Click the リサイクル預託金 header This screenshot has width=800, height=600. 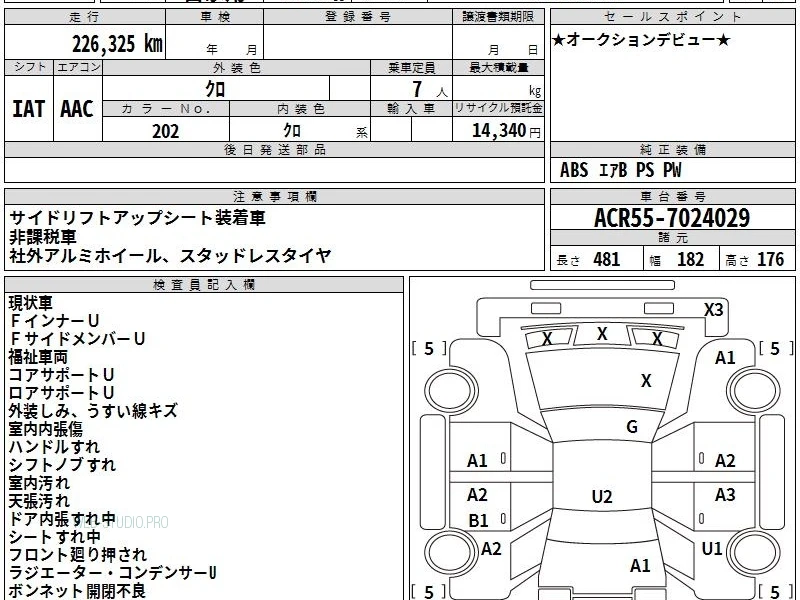pos(498,109)
